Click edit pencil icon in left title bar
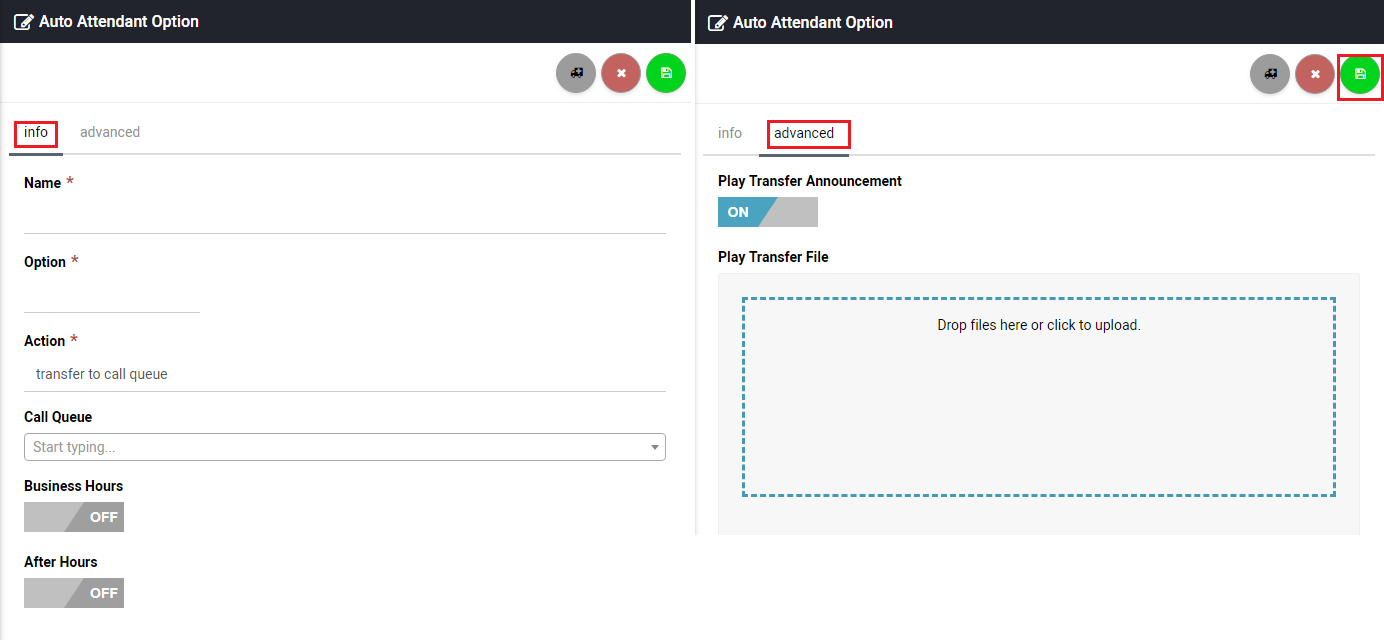Viewport: 1384px width, 640px height. 23,22
